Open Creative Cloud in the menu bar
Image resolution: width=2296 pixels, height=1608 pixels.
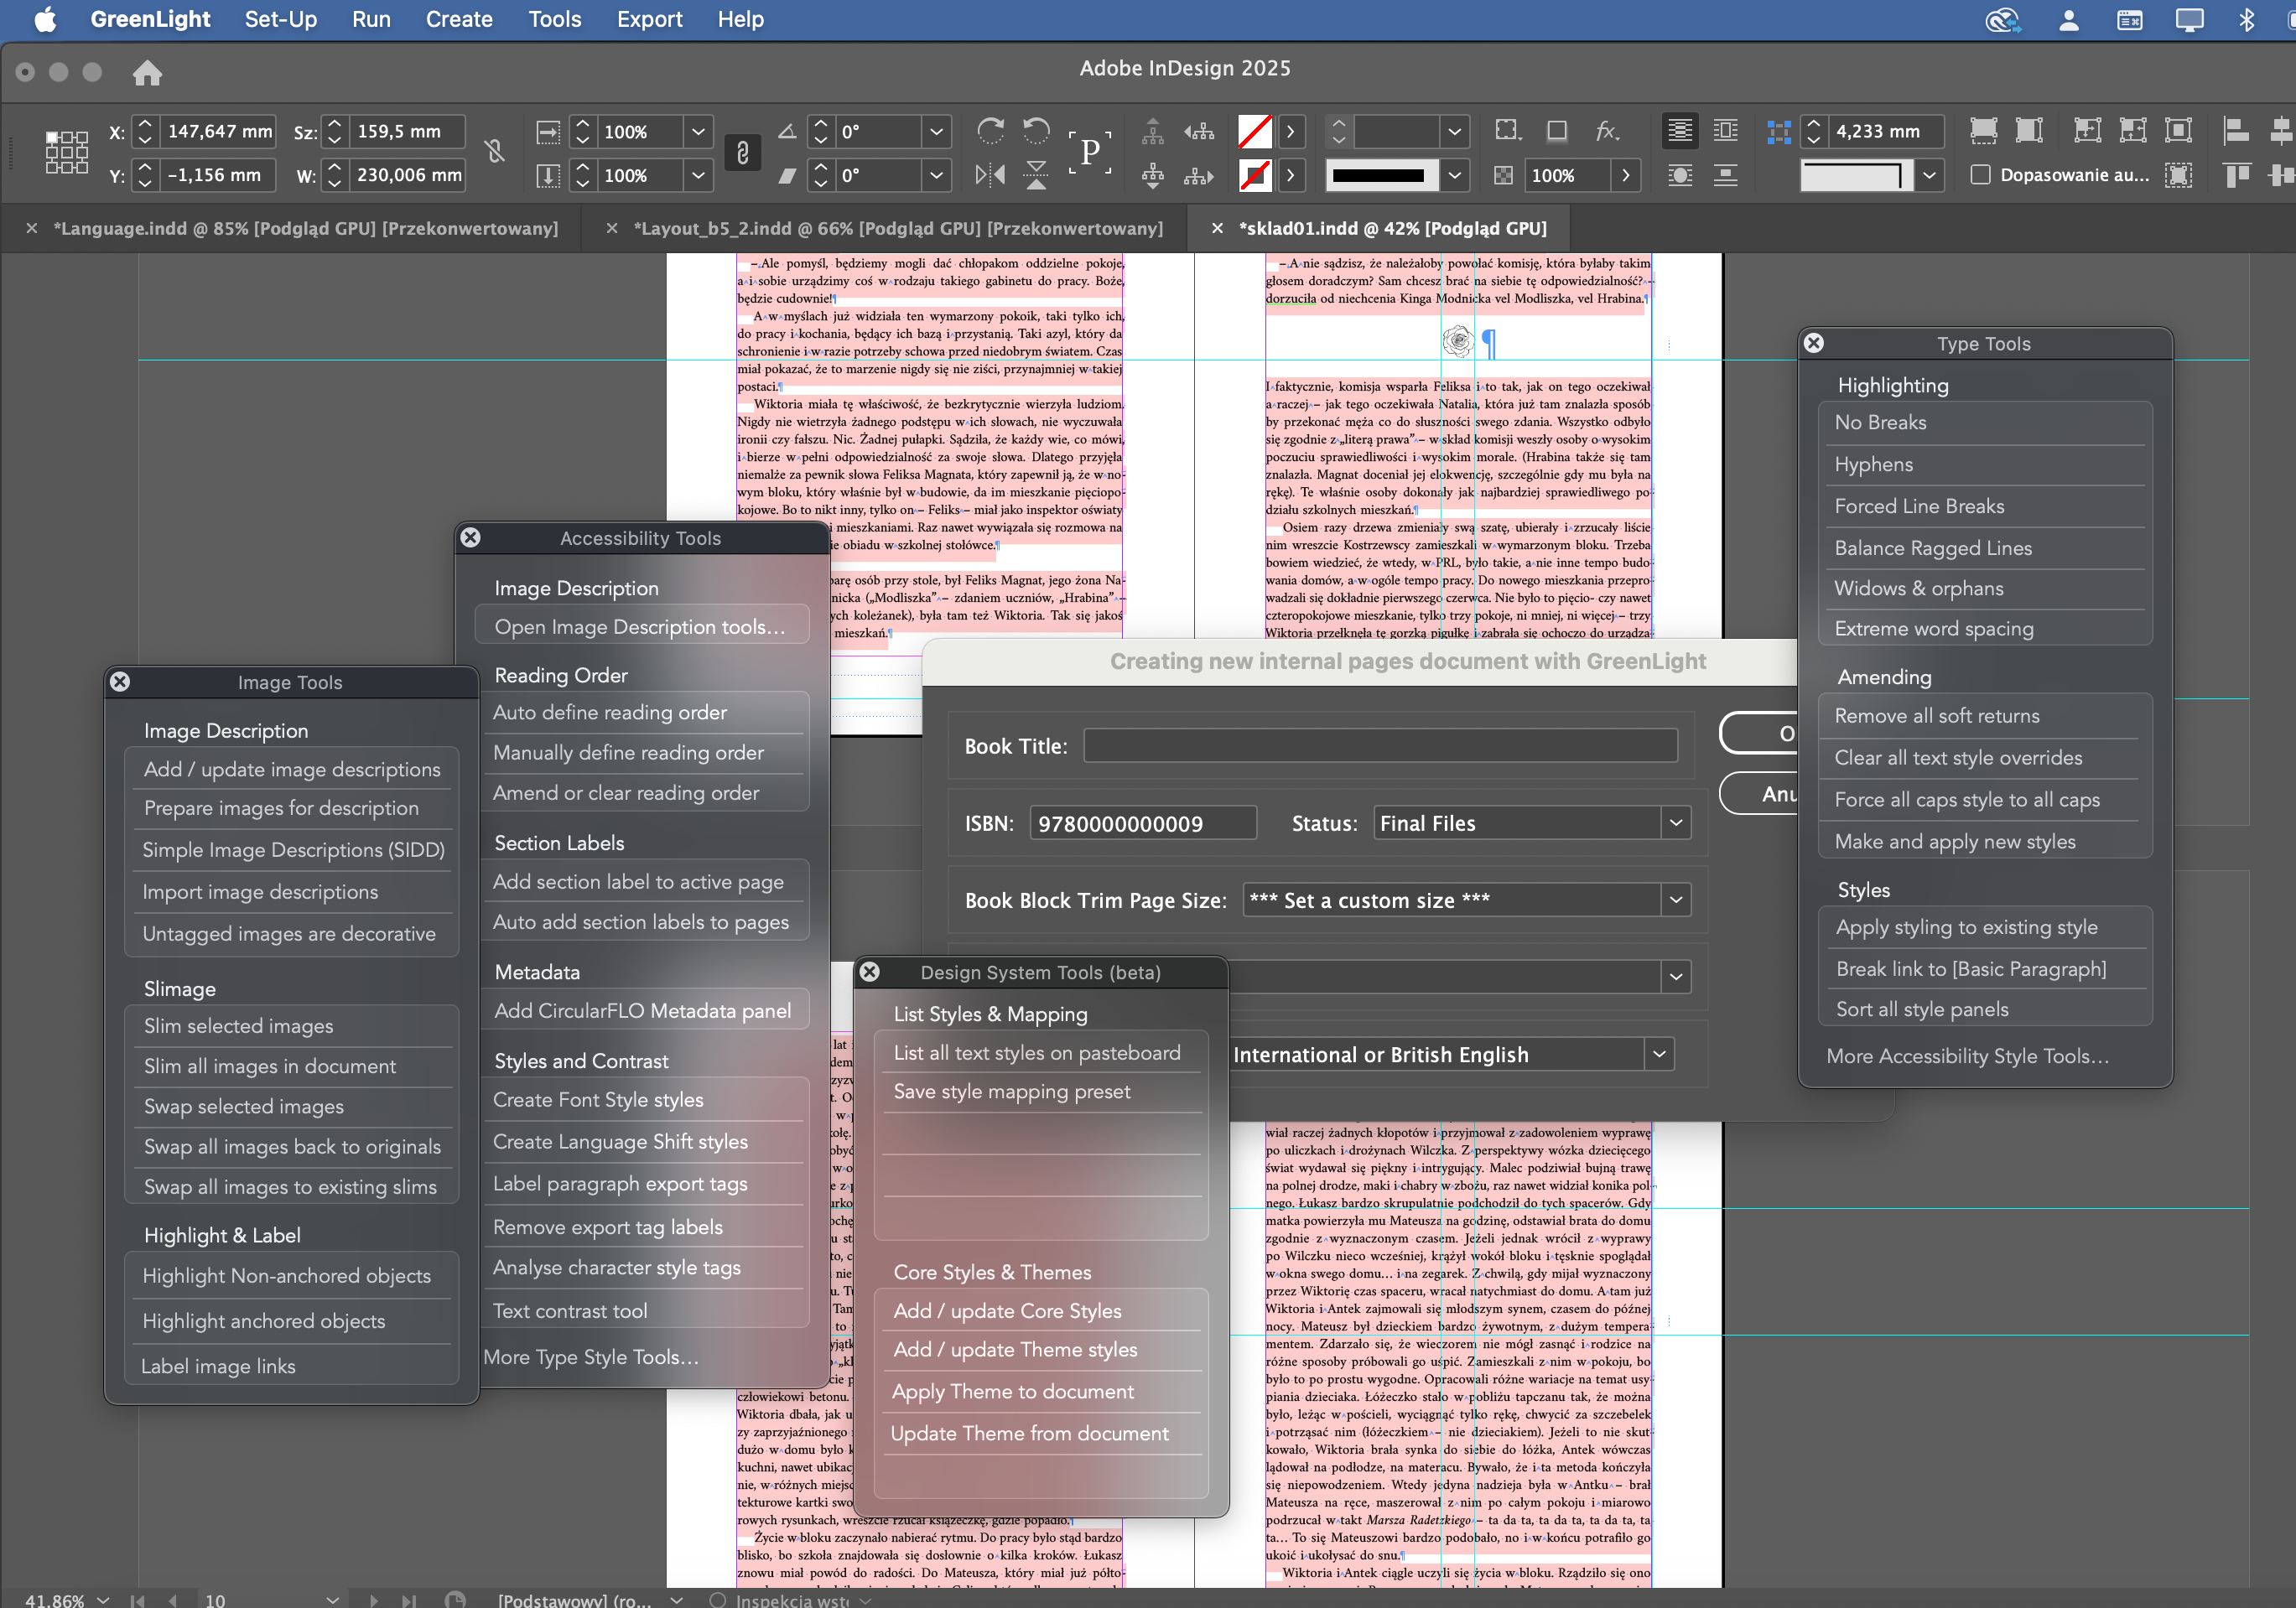point(2003,20)
